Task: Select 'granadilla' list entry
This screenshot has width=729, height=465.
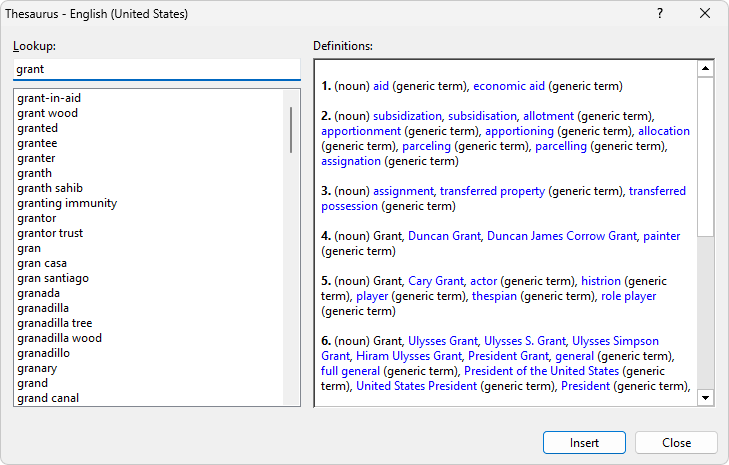Action: pyautogui.click(x=149, y=308)
